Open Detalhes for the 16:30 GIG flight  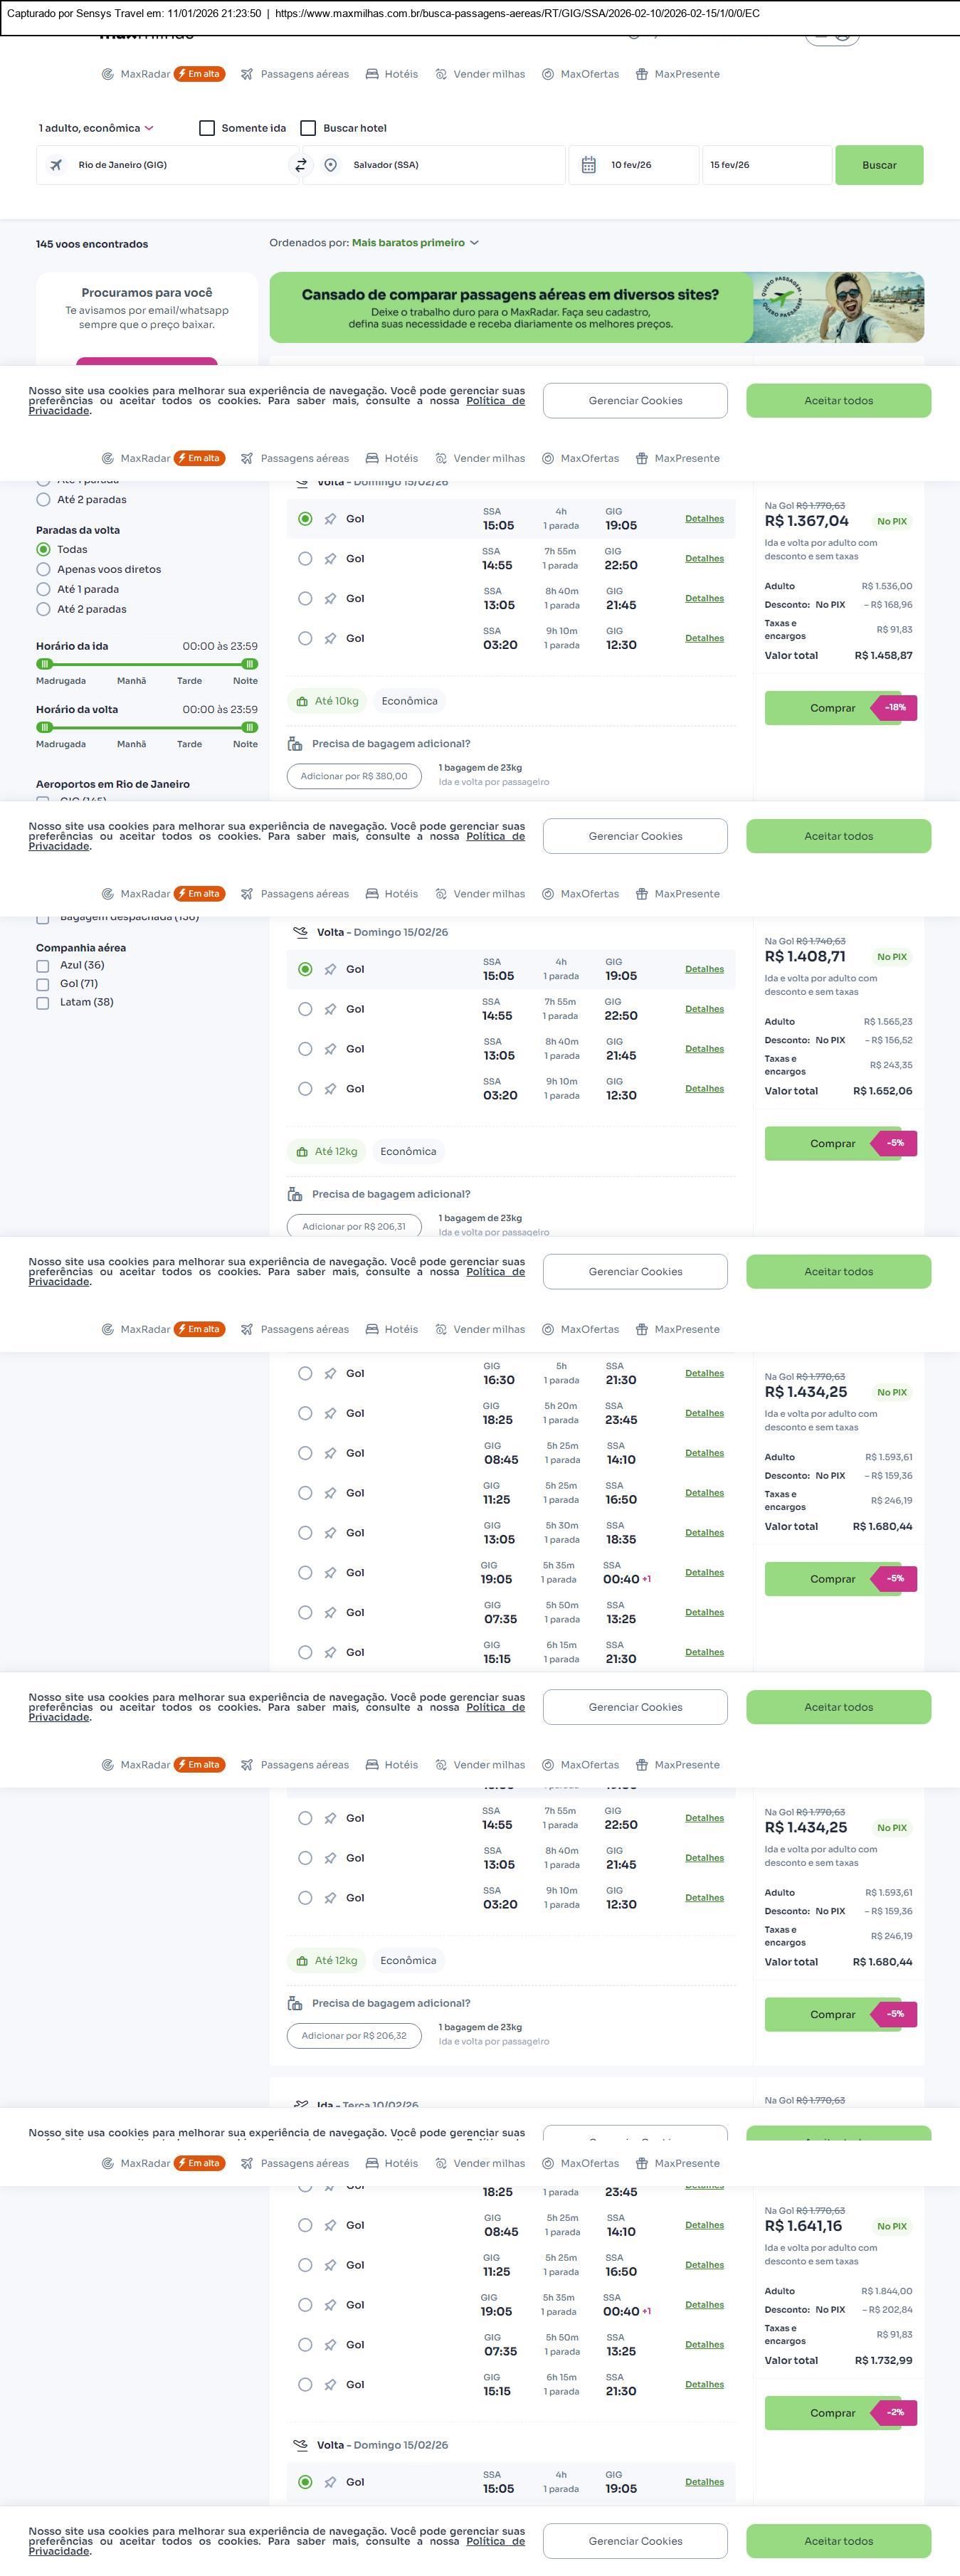coord(704,1374)
